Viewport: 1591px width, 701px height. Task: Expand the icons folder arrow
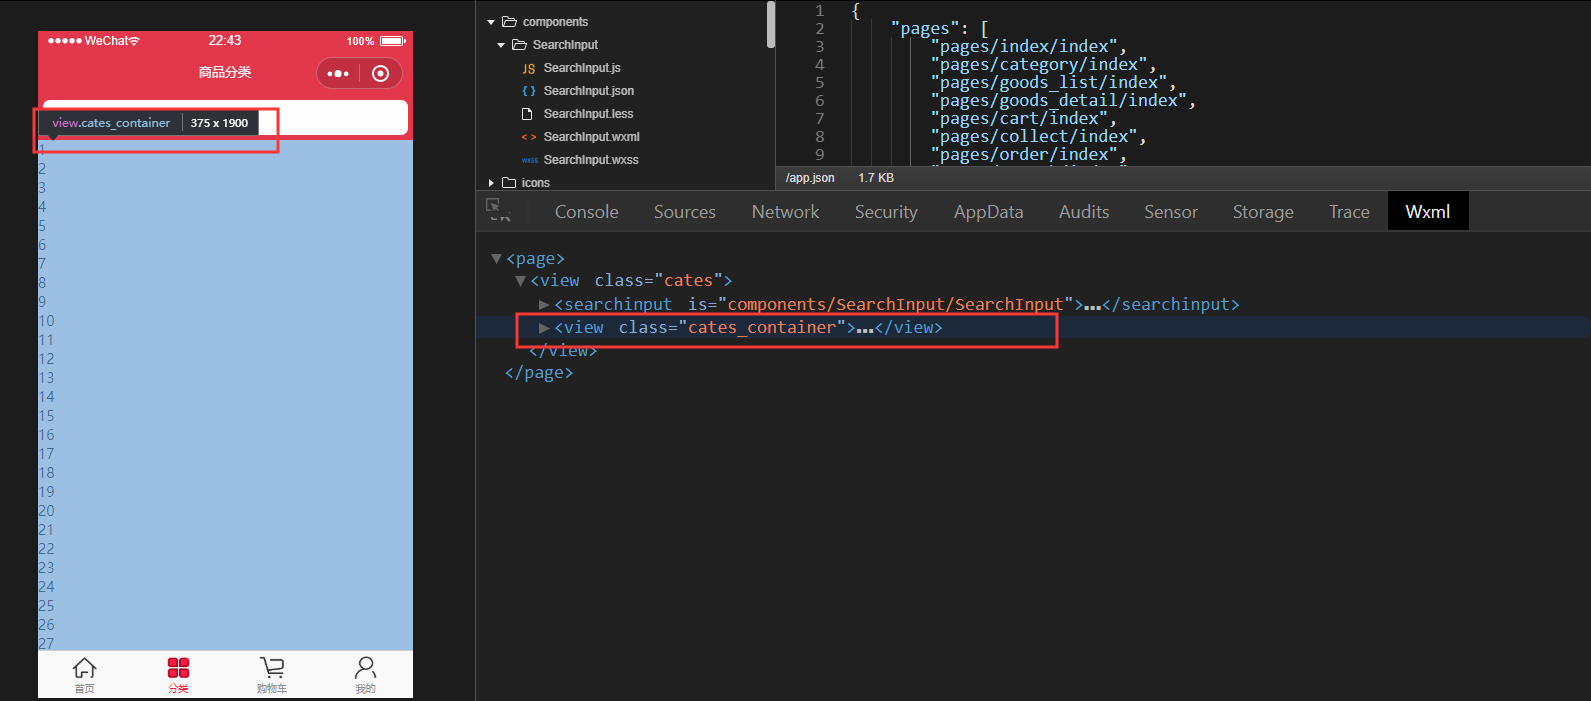(x=491, y=183)
